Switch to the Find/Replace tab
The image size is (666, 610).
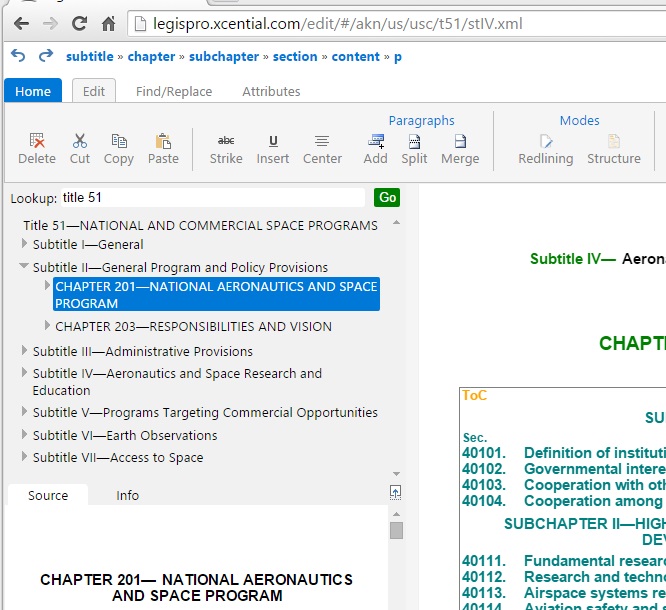coord(174,91)
